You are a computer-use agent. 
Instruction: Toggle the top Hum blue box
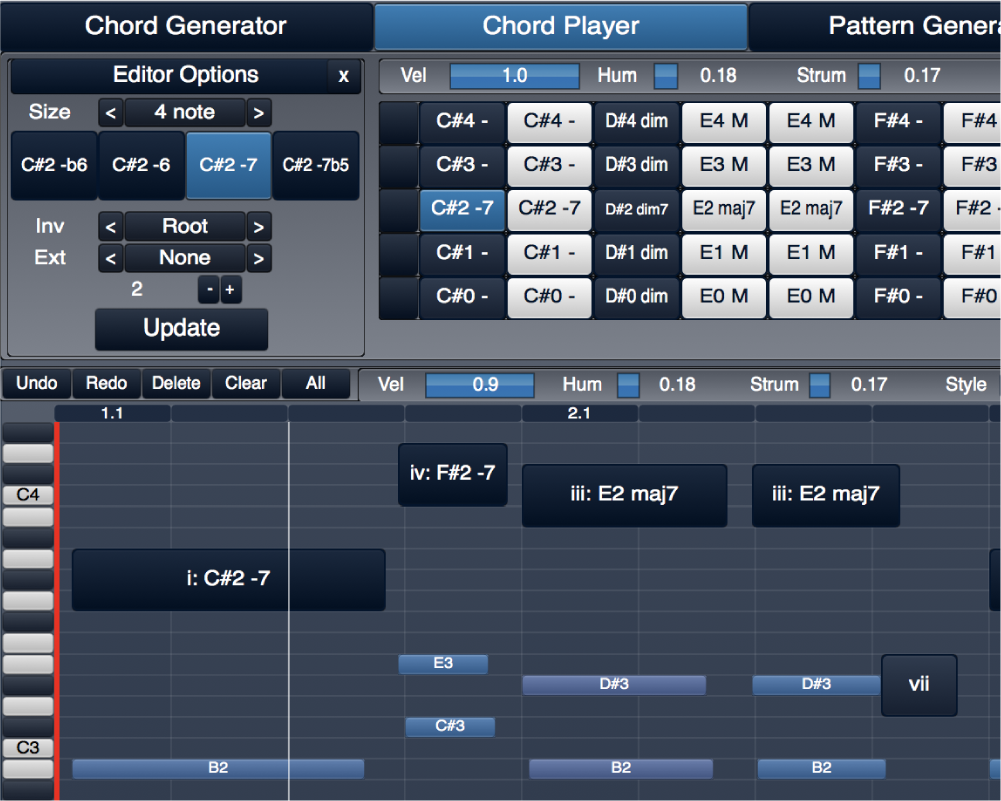(x=666, y=76)
